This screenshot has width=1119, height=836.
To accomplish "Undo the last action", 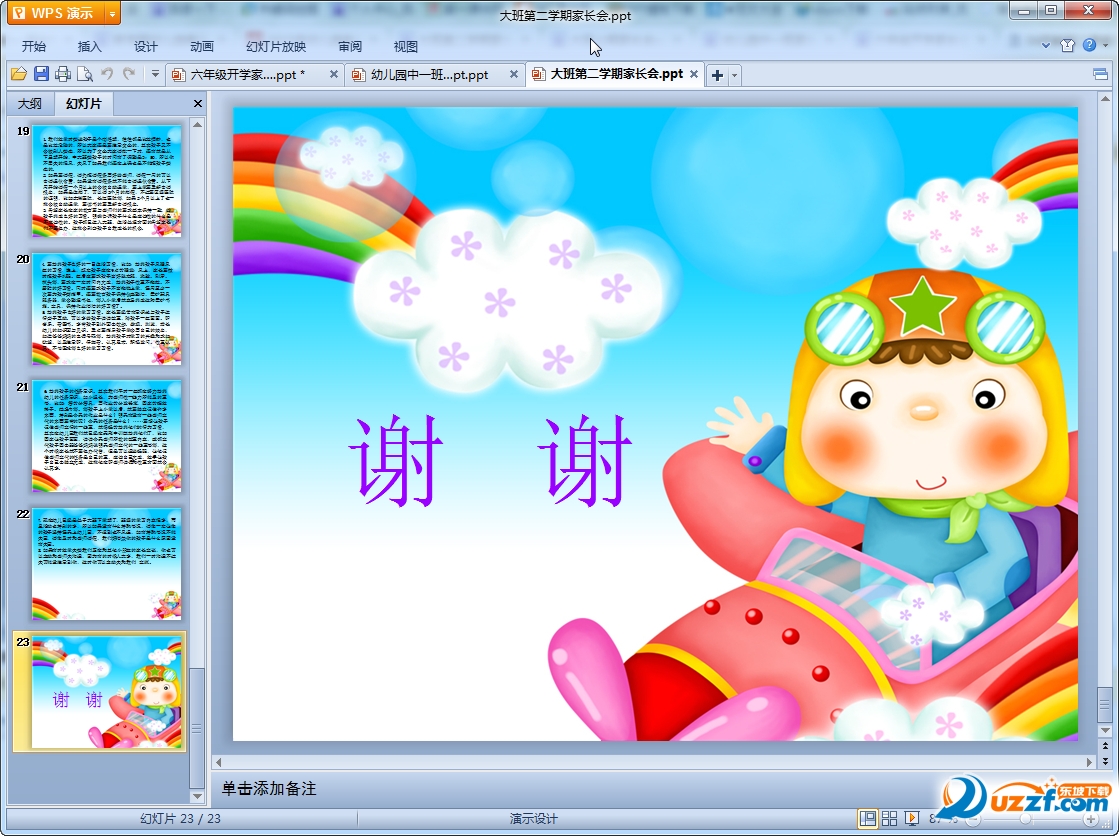I will click(x=107, y=74).
